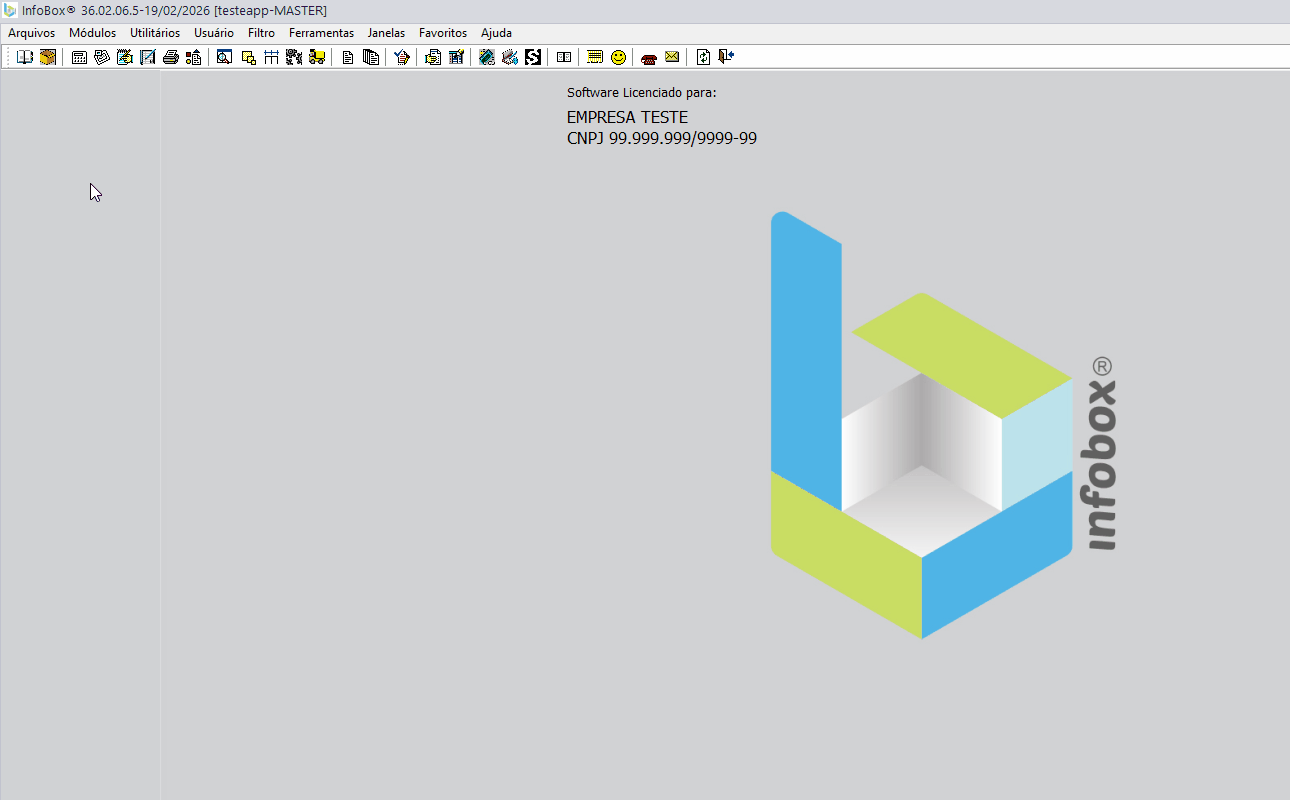
Task: Open the Ferramentas menu
Action: pos(321,33)
